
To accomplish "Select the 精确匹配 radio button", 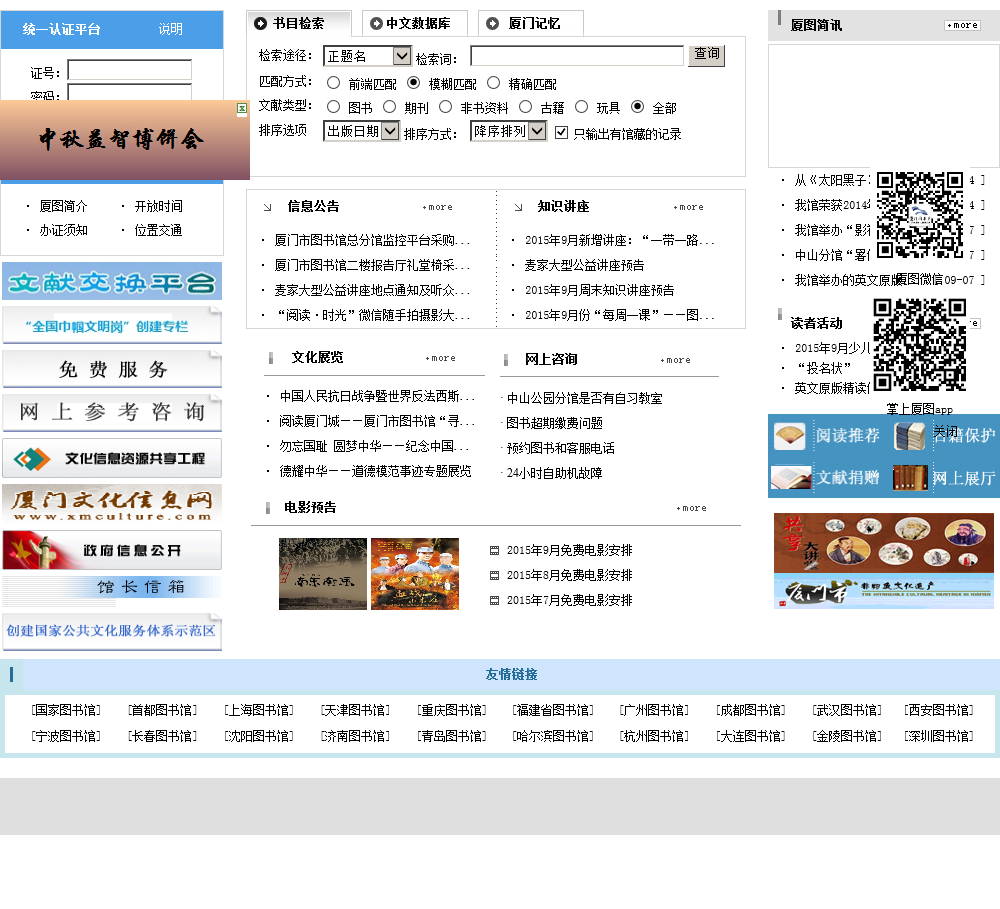I will coord(494,83).
